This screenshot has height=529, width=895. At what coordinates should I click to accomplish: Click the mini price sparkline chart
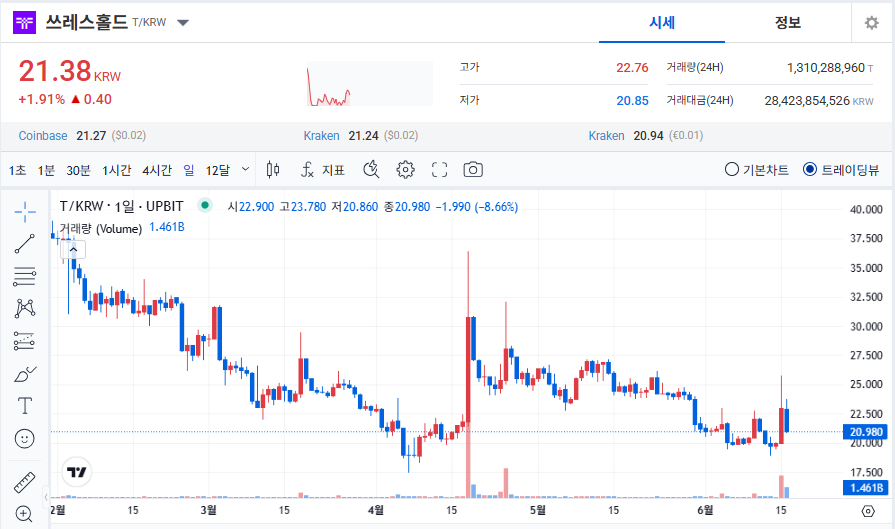click(370, 84)
